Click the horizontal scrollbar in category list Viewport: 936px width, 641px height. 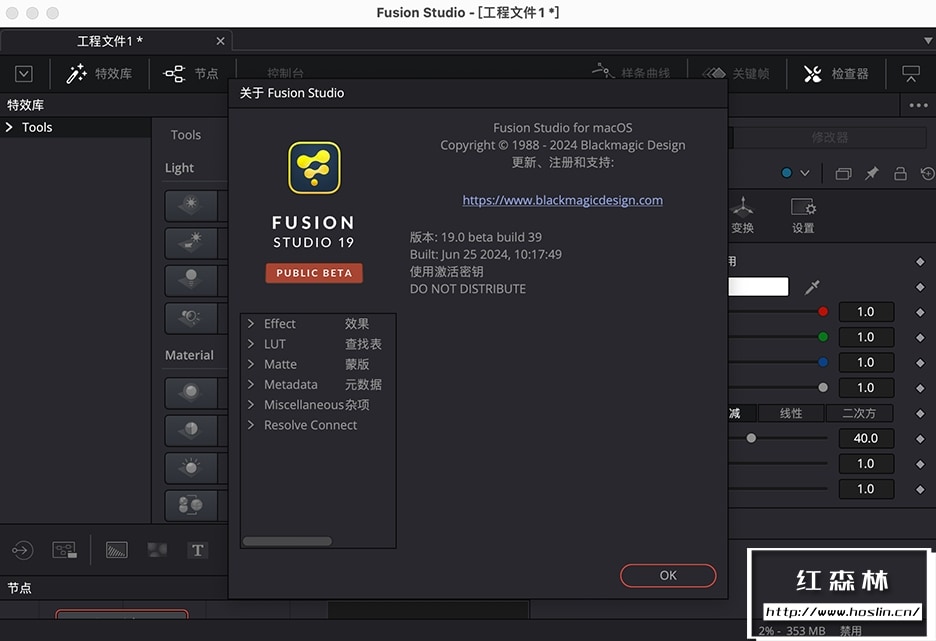tap(287, 541)
